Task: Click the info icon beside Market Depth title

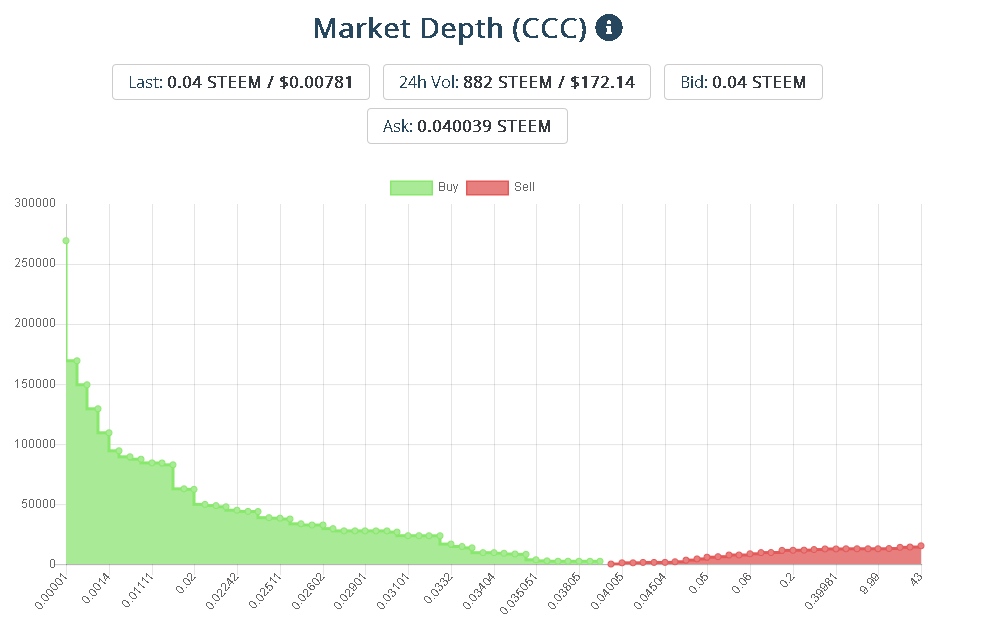Action: (609, 28)
